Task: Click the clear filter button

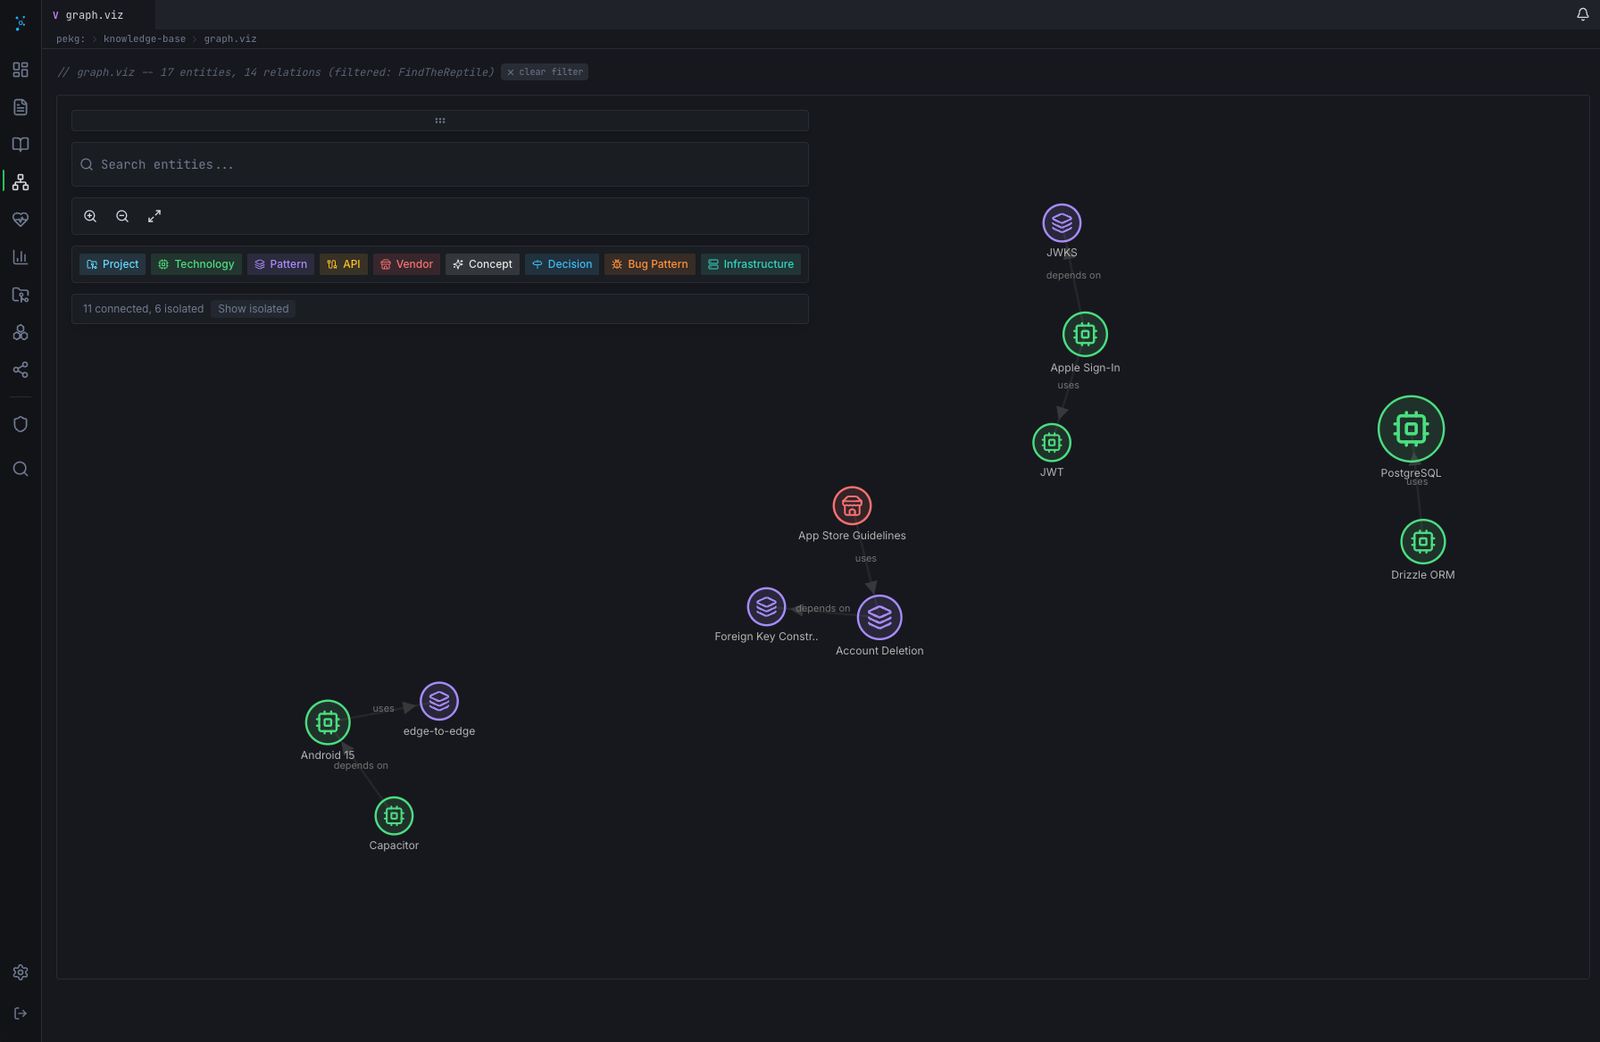Action: tap(544, 72)
